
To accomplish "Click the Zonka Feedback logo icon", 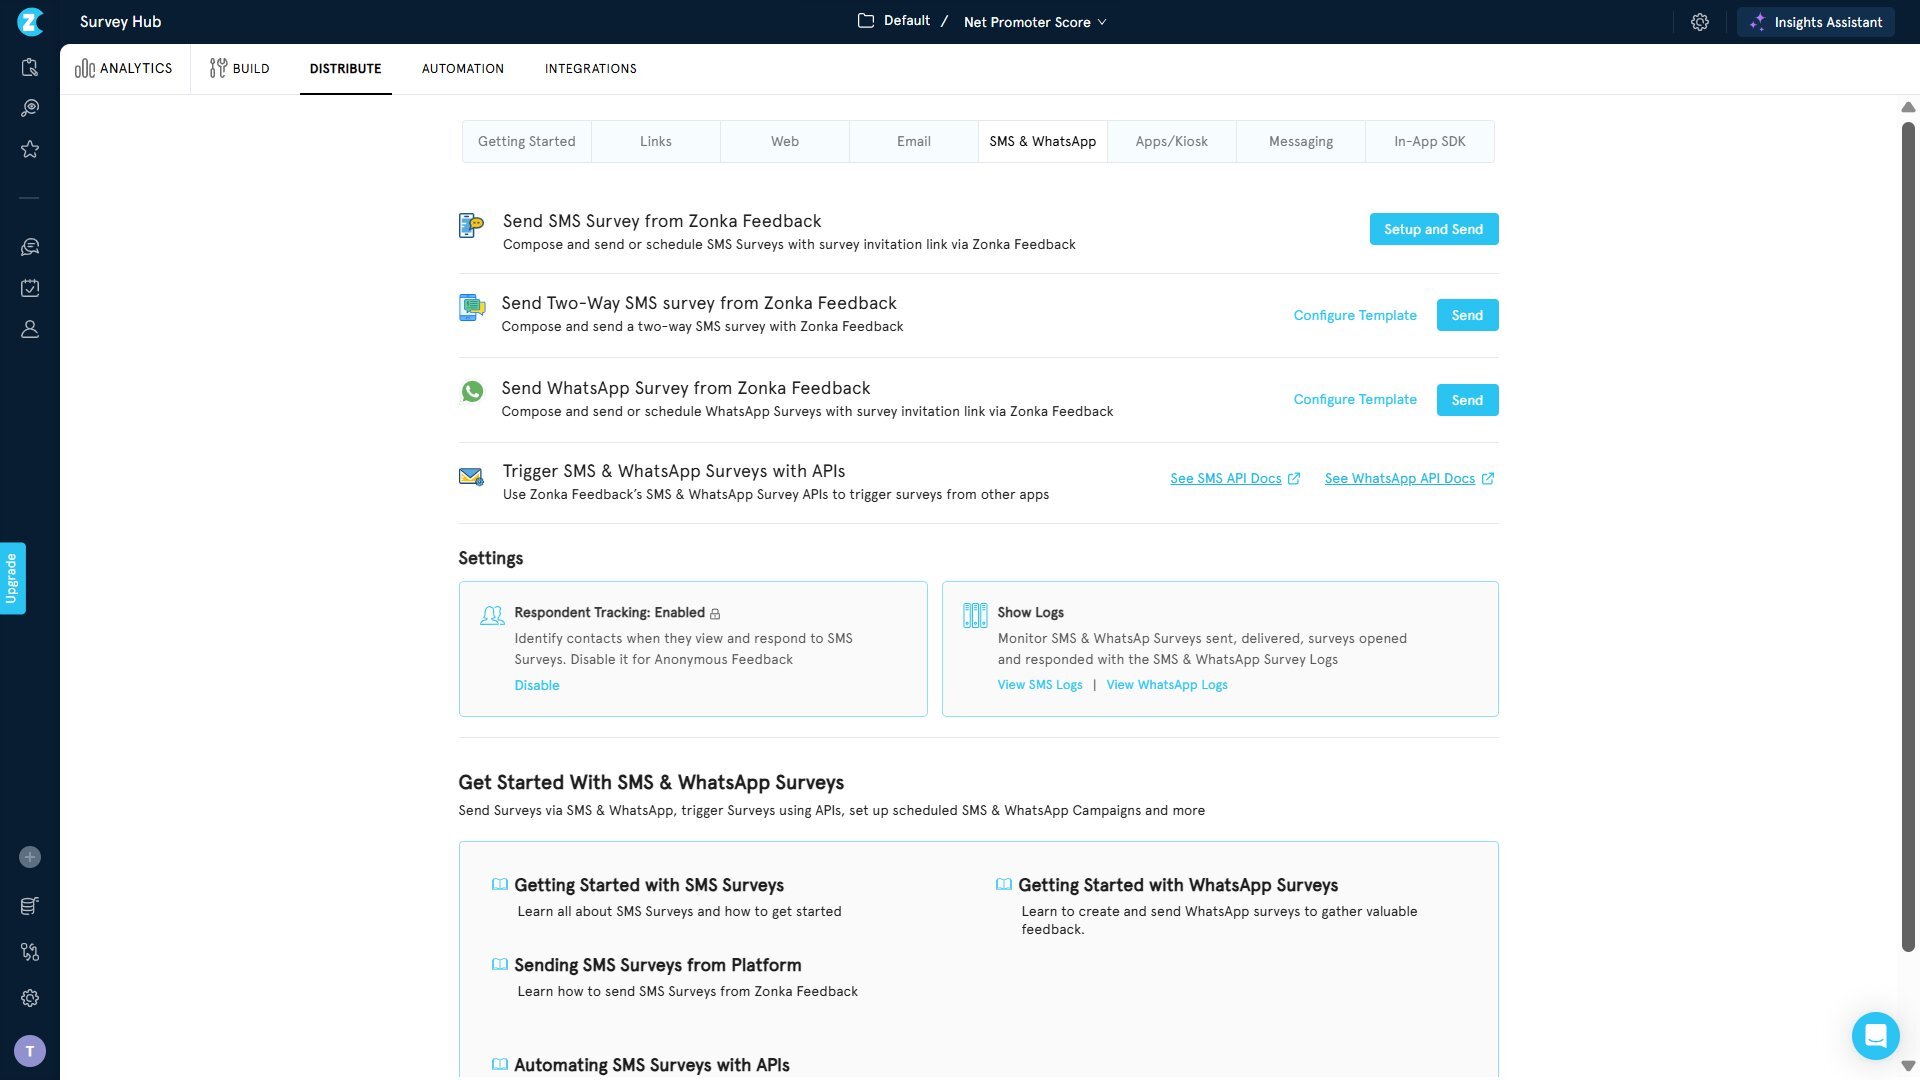I will (x=30, y=21).
